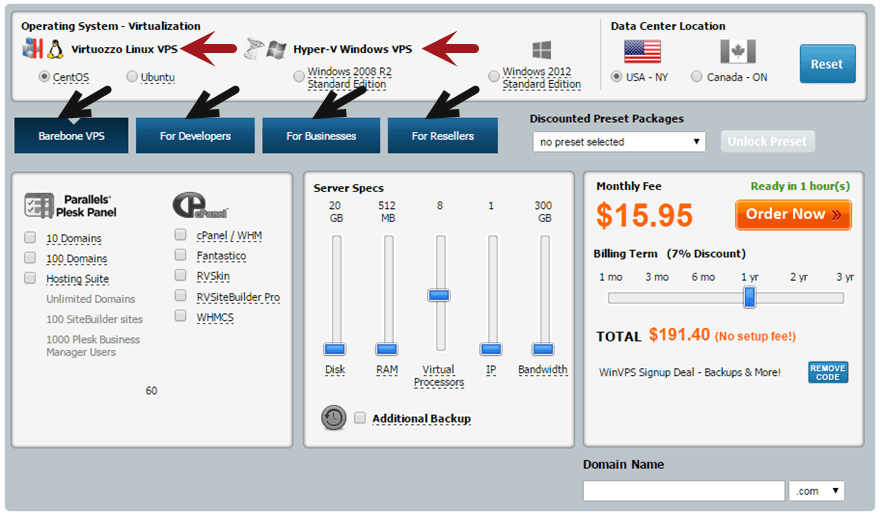Click the Parallels Plesk Panel logo
This screenshot has height=514, width=880.
[70, 206]
